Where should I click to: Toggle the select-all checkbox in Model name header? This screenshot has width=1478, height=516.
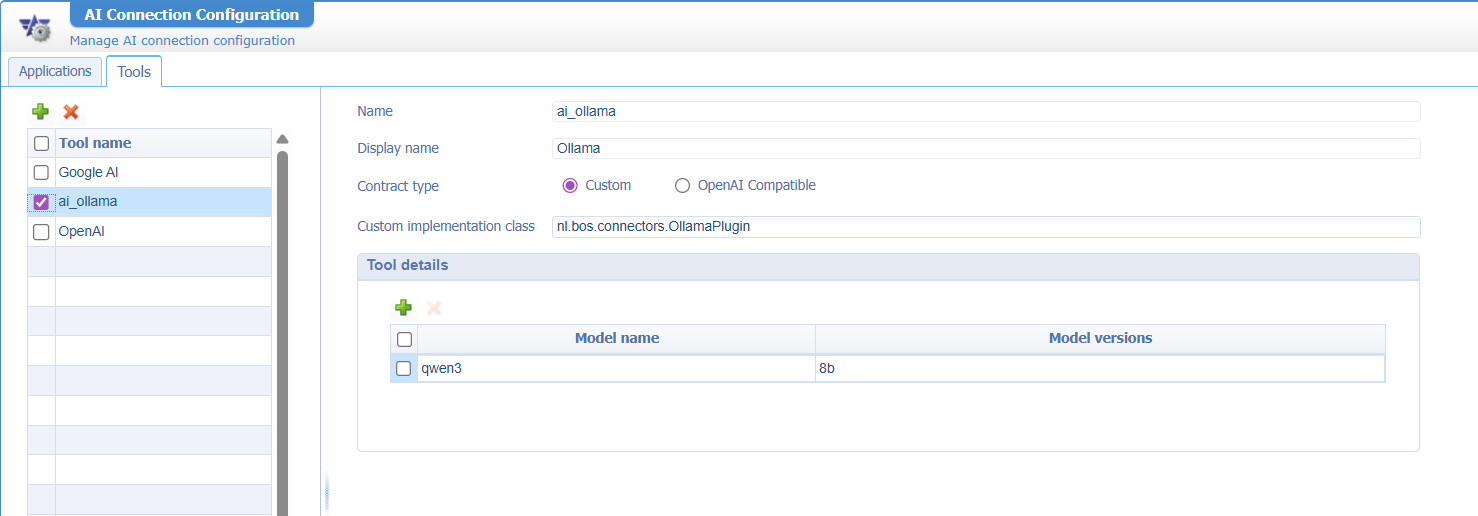tap(404, 339)
